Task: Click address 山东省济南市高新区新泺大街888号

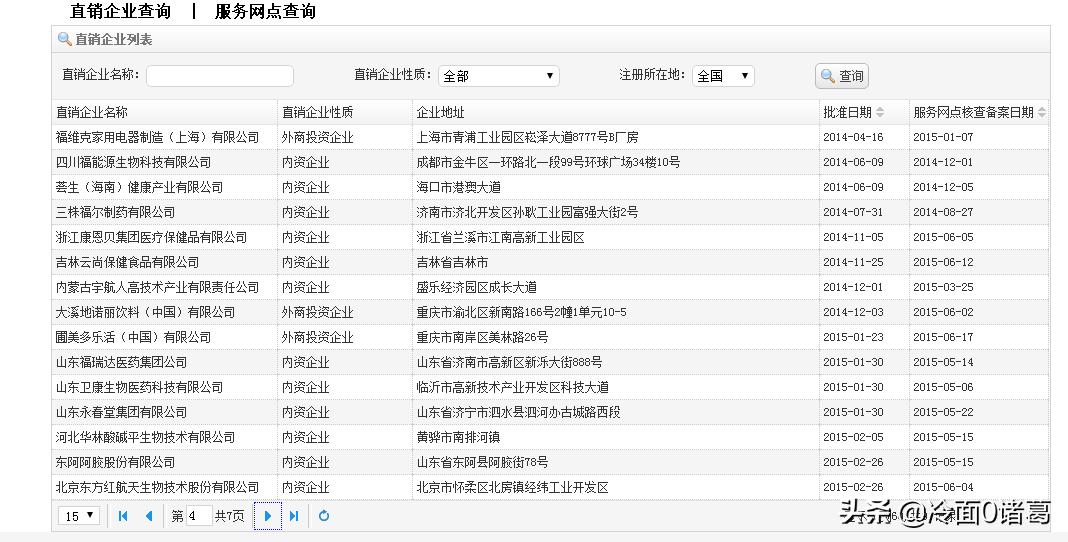Action: pyautogui.click(x=509, y=362)
